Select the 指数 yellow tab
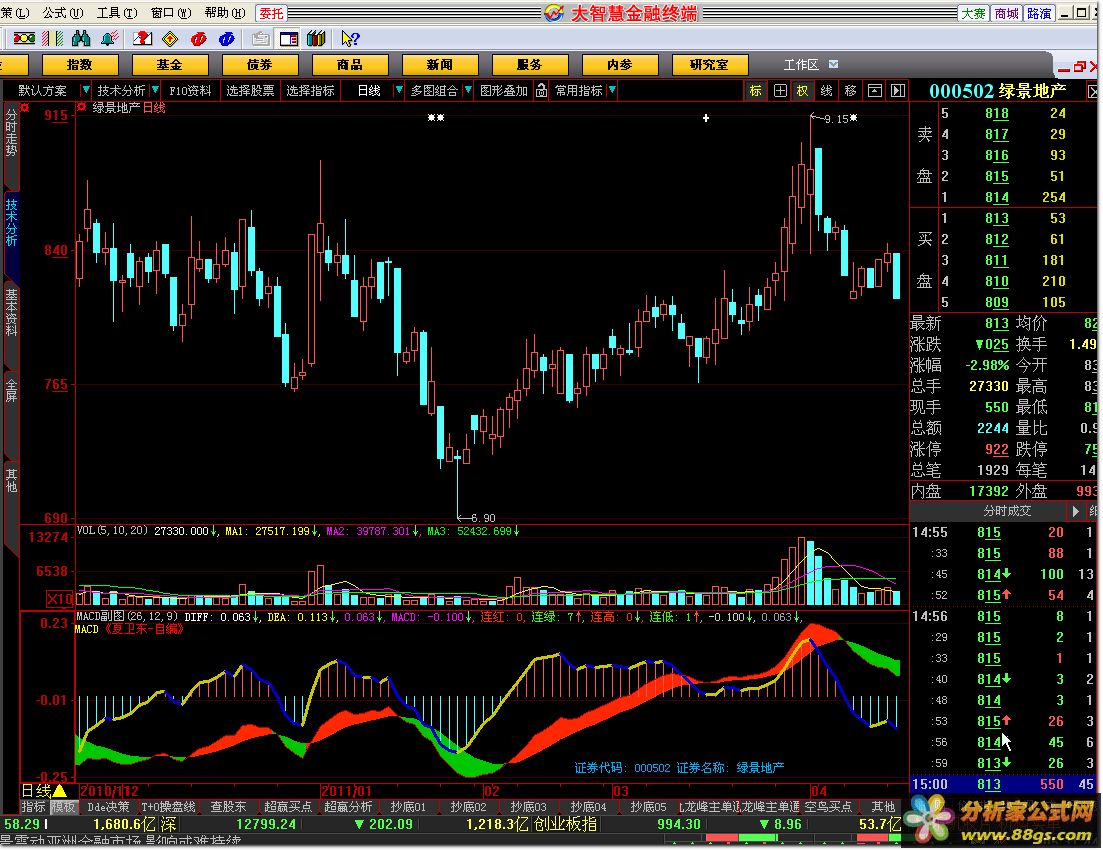 click(79, 65)
